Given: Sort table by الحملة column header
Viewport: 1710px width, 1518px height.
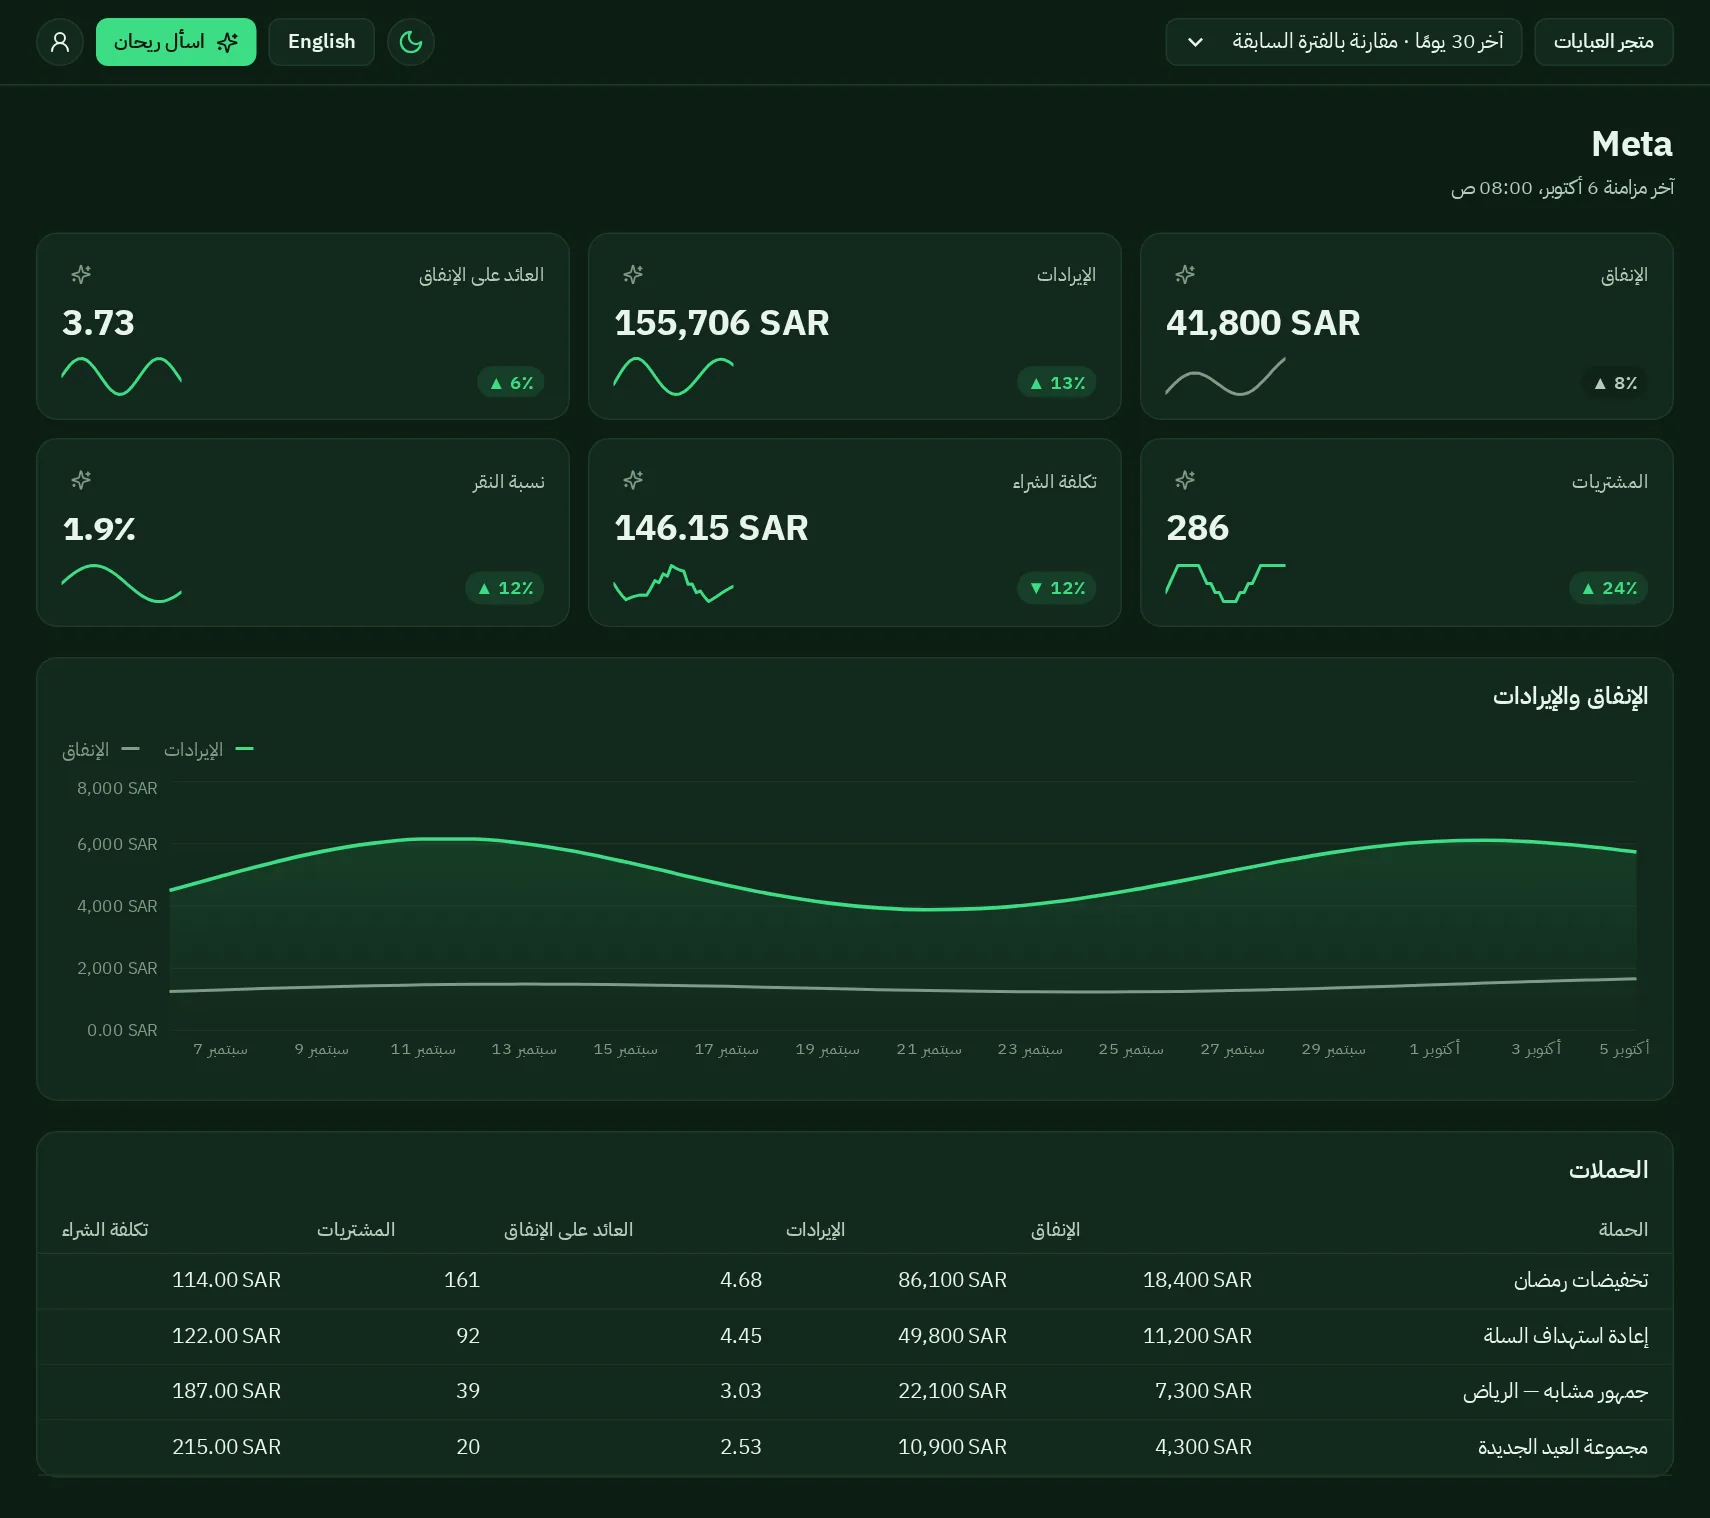Looking at the screenshot, I should click(1622, 1229).
